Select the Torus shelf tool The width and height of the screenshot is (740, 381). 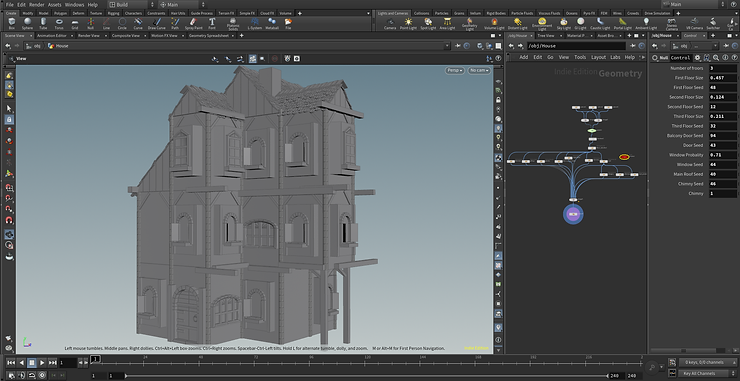pyautogui.click(x=59, y=24)
